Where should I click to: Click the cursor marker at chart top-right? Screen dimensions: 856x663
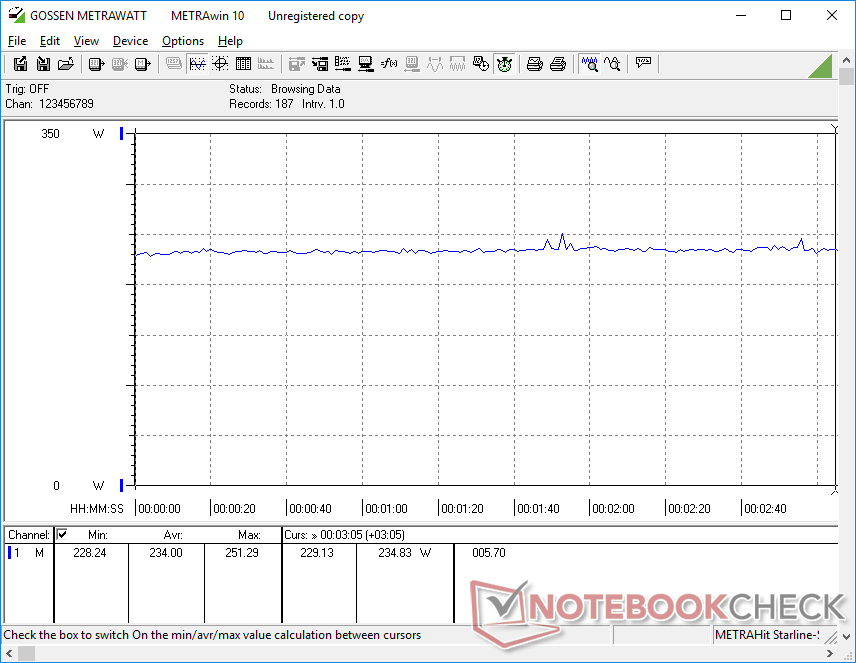834,129
